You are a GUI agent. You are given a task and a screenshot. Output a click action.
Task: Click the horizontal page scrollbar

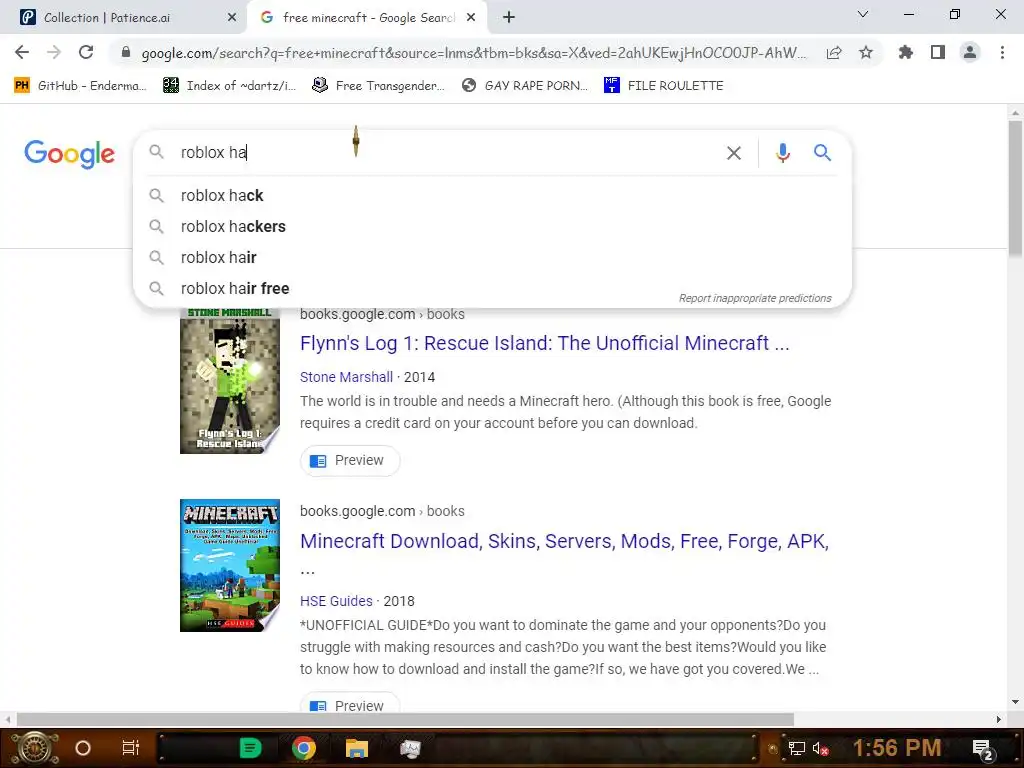point(405,720)
